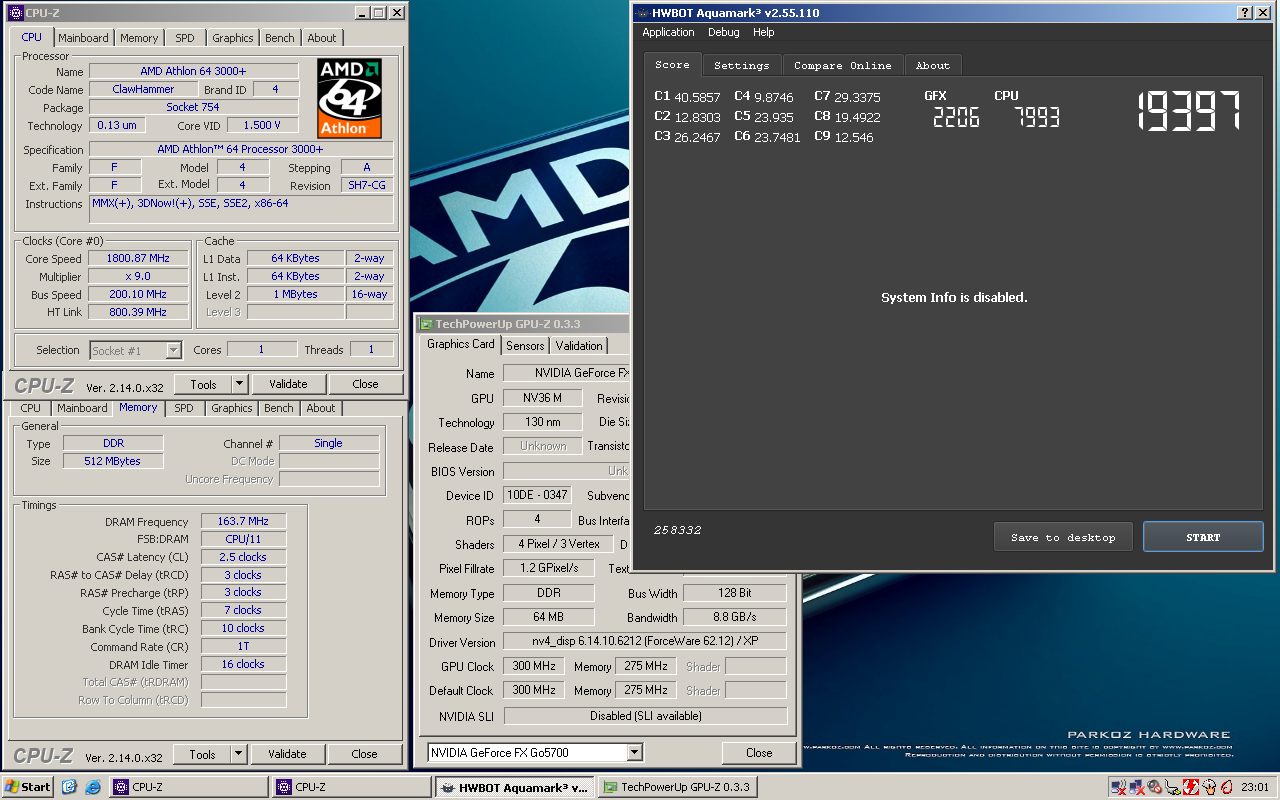The width and height of the screenshot is (1280, 800).
Task: Open the Settings tab in HWBOT Aquamark
Action: click(x=742, y=65)
